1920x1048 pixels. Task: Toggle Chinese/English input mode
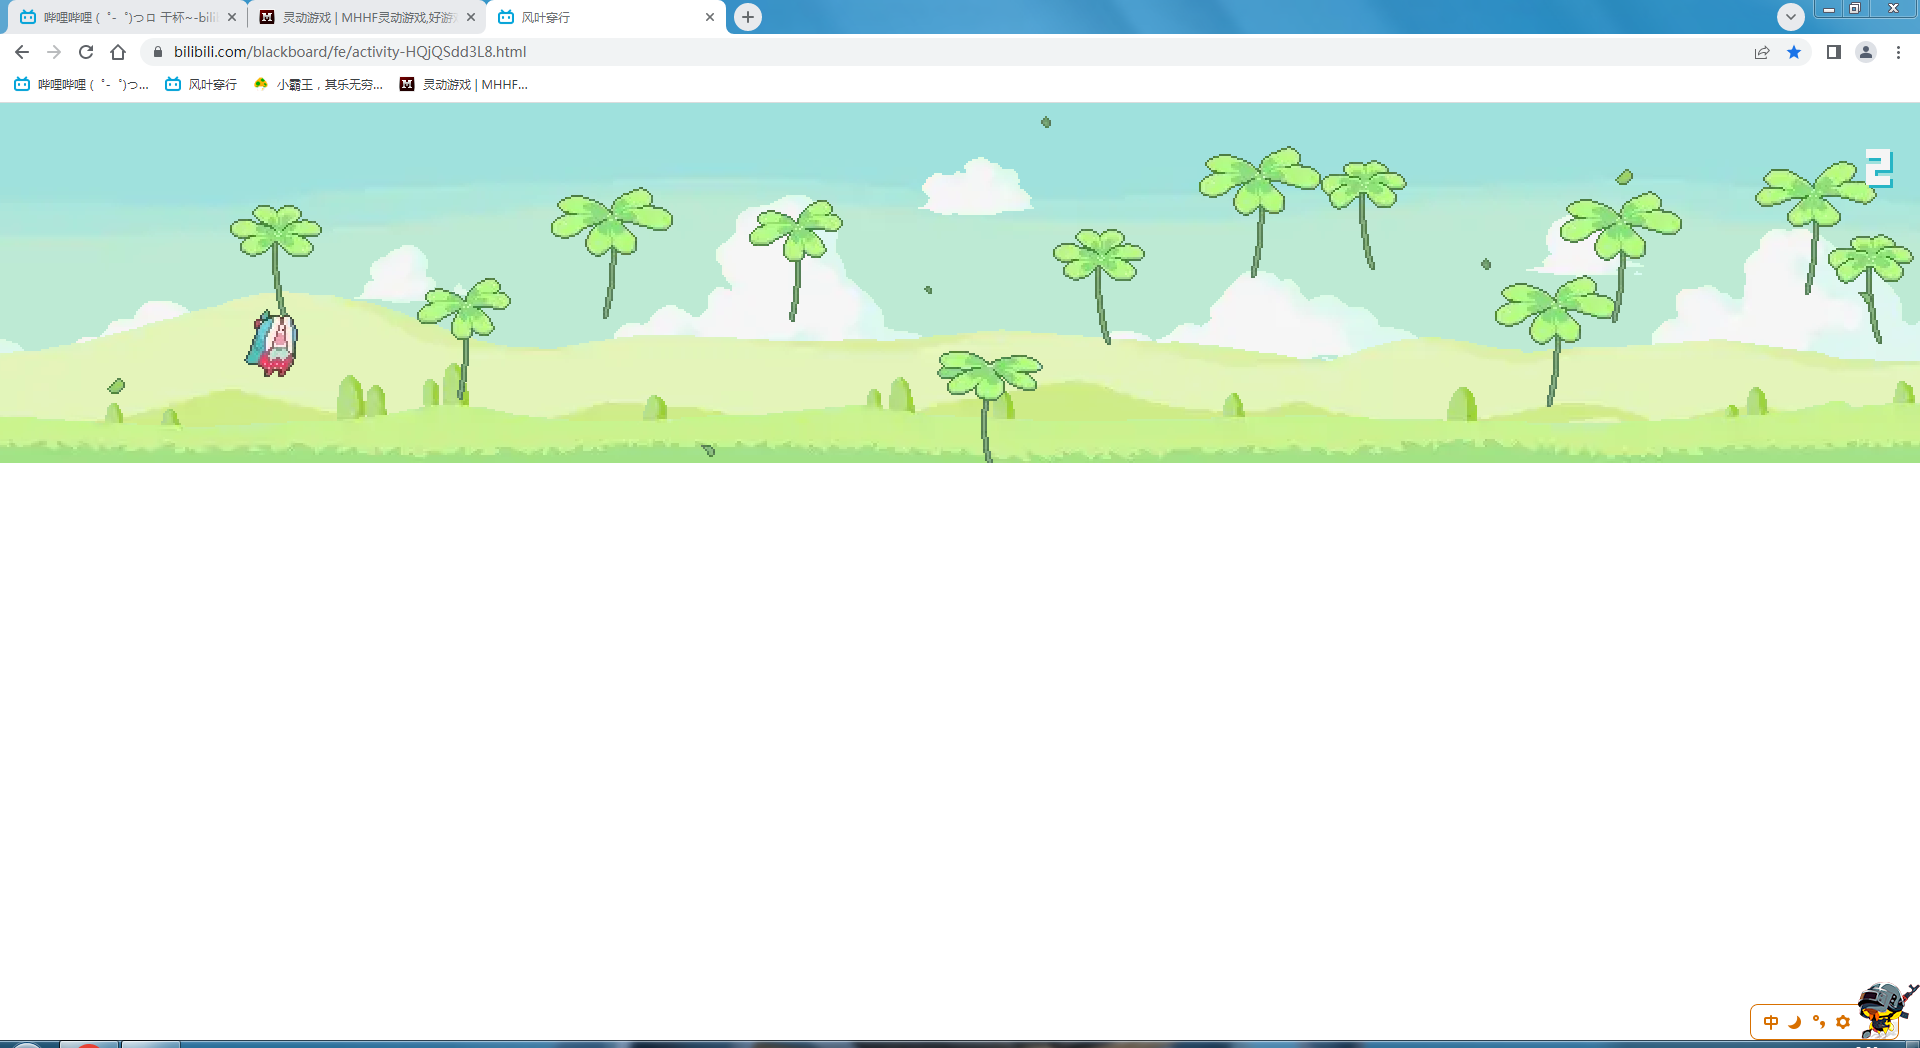1771,1022
